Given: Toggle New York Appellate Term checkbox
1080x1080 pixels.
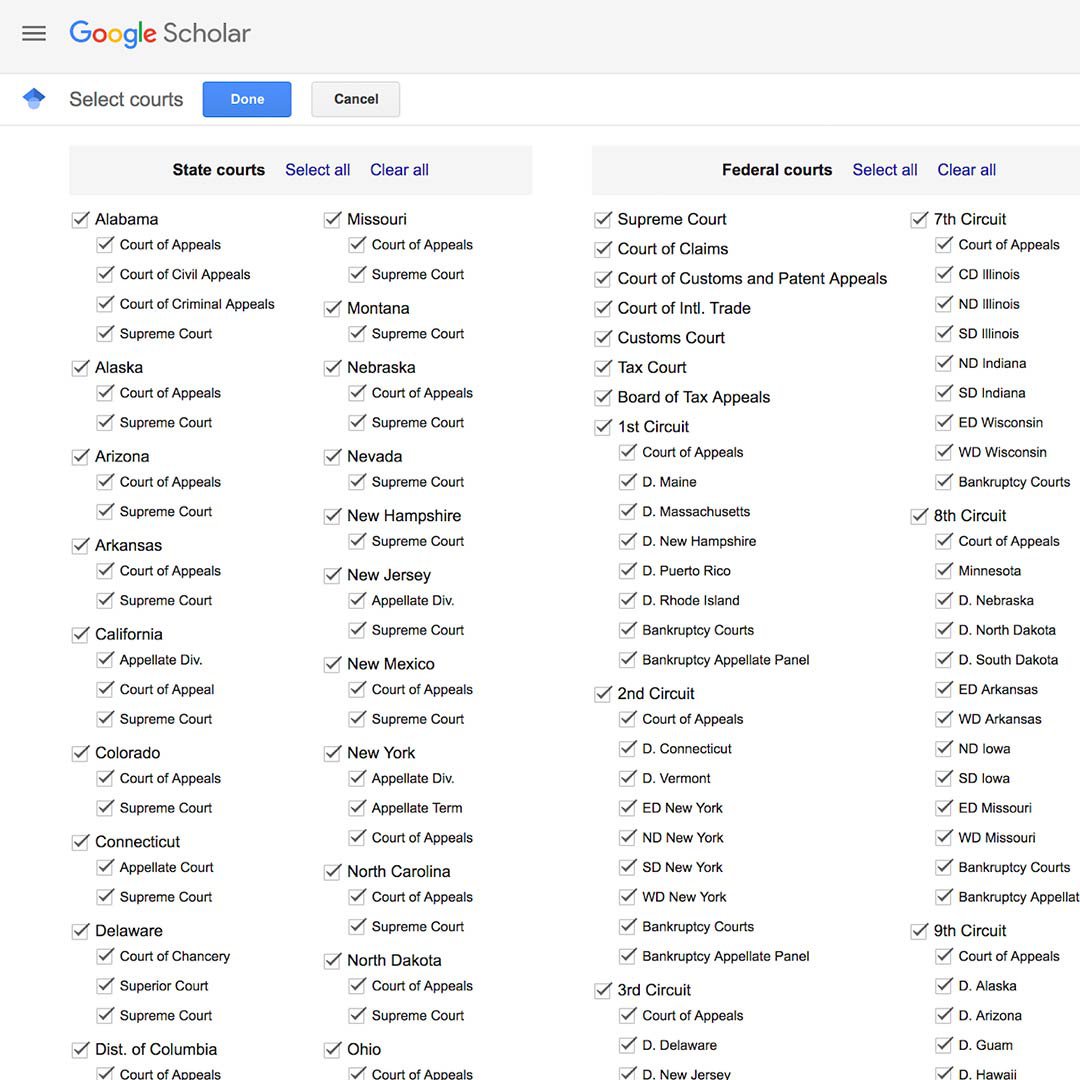Looking at the screenshot, I should pos(357,808).
